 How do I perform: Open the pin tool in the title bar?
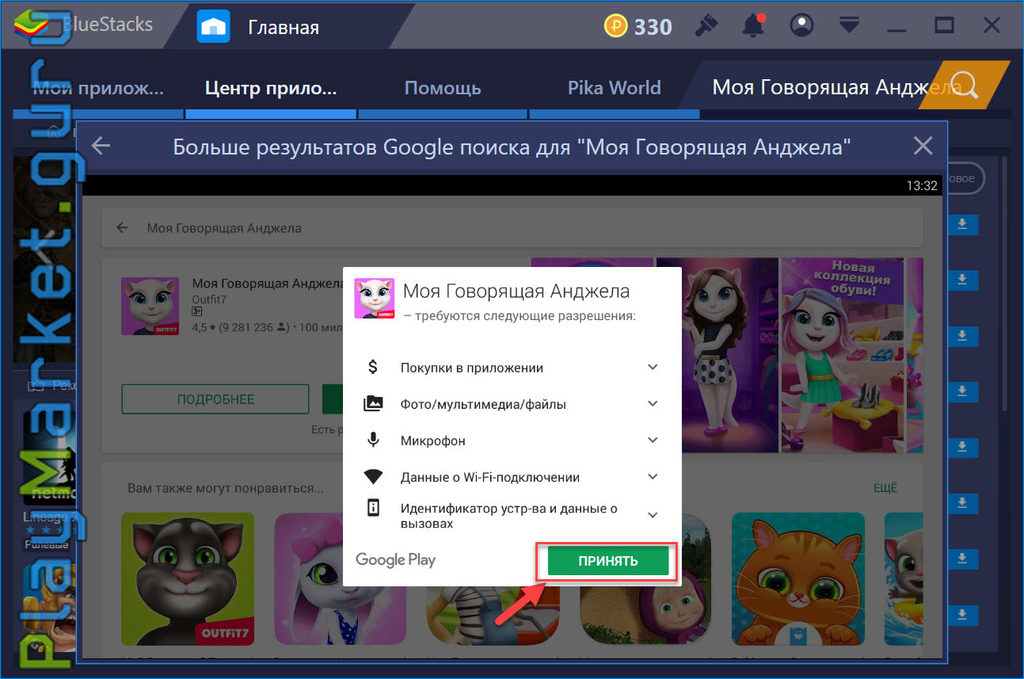(x=706, y=26)
